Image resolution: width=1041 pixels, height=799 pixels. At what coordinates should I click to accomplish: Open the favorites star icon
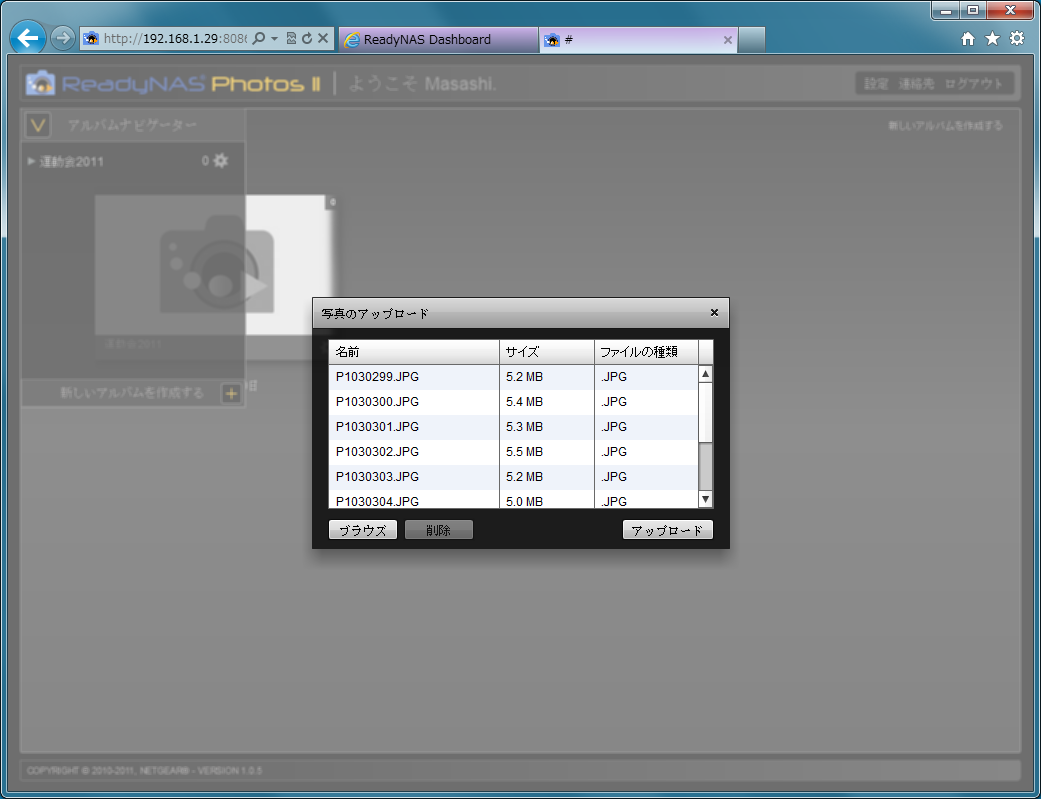click(x=992, y=39)
